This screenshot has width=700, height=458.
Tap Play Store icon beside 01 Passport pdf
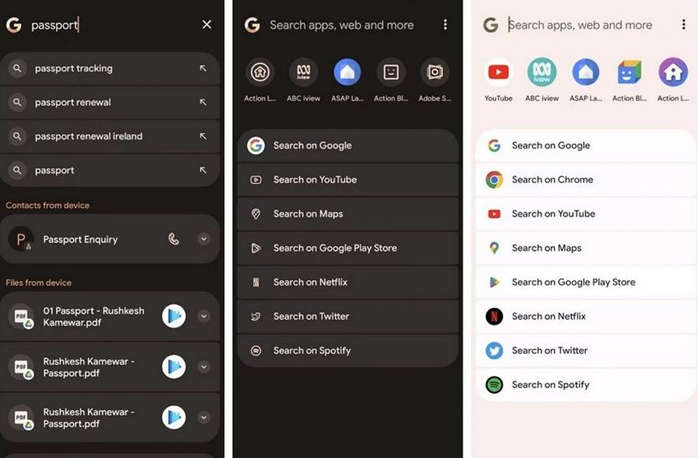174,316
